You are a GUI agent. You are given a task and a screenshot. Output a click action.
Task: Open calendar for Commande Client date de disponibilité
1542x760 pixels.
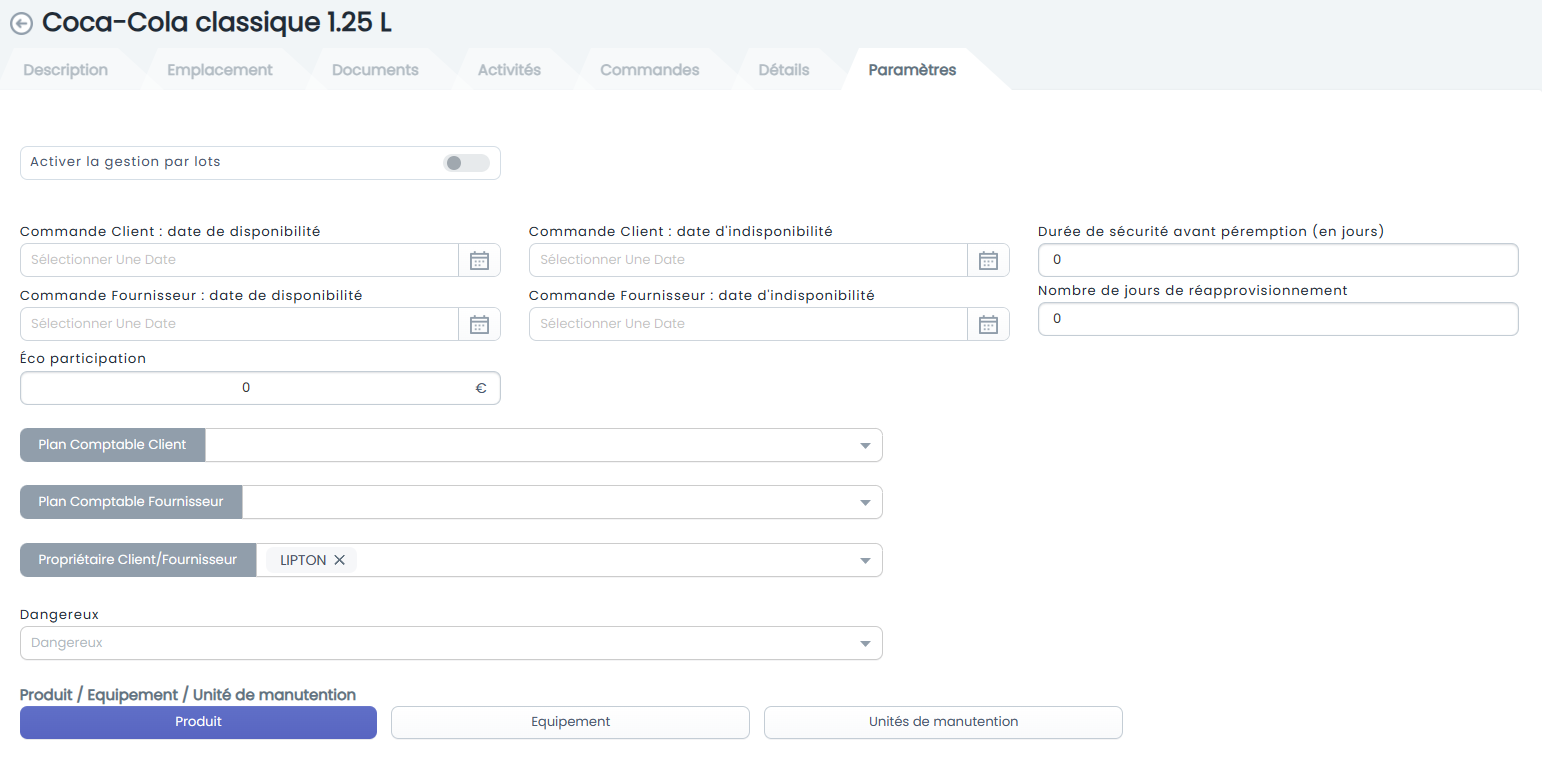pyautogui.click(x=479, y=260)
